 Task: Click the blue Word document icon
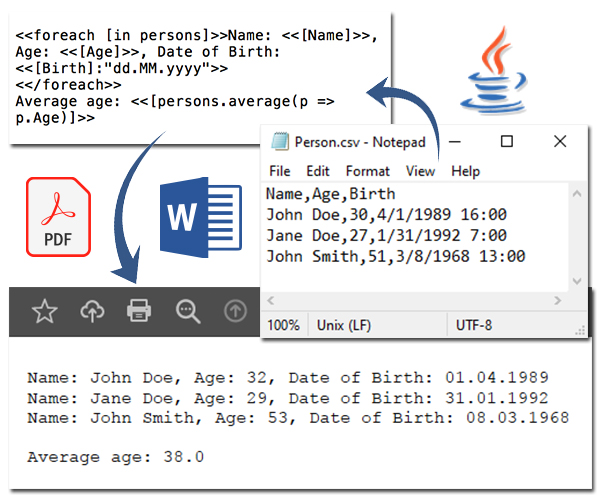click(200, 217)
